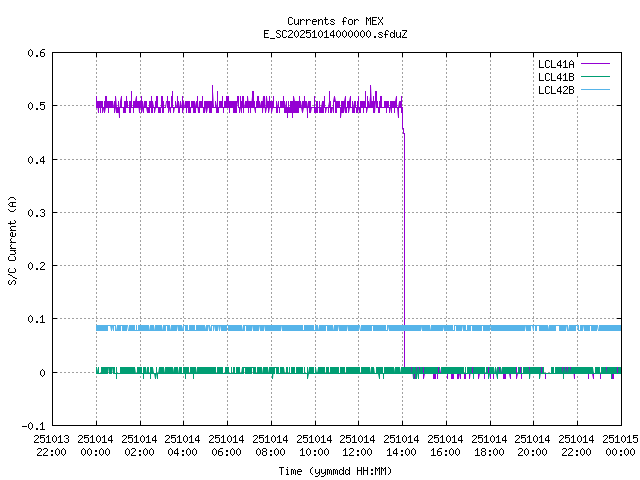640x480 pixels.
Task: Click the purple LCL41A legend line sample
Action: [594, 64]
